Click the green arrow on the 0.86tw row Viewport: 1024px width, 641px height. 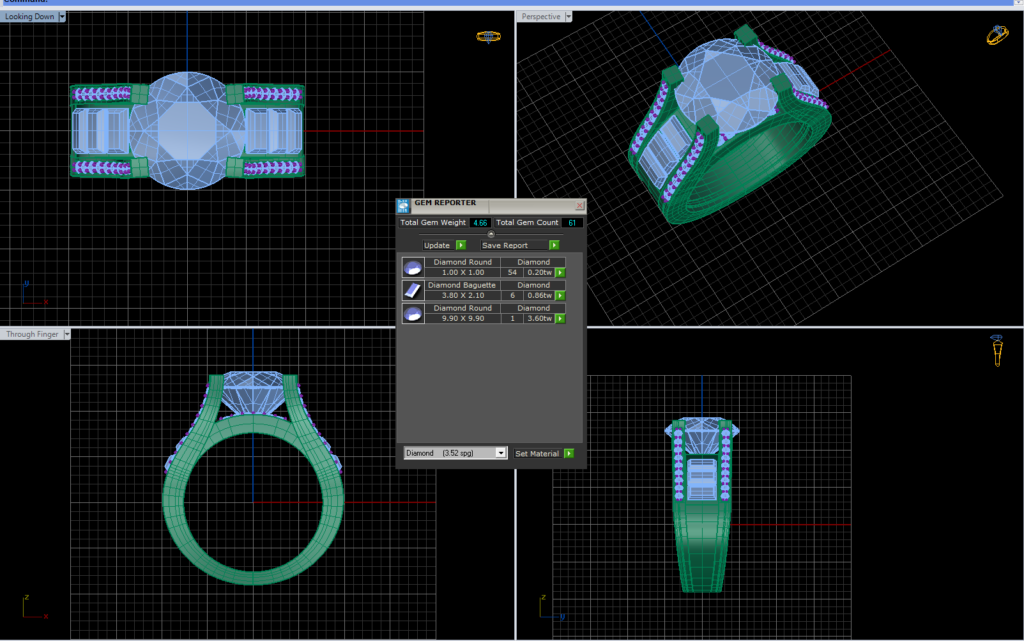(x=560, y=296)
